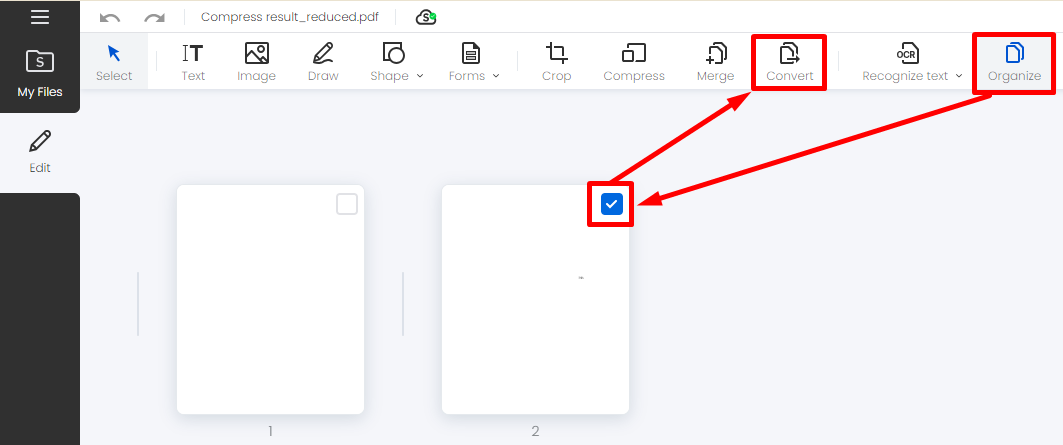Screen dimensions: 1063x445
Task: Click the Undo arrow icon
Action: pos(110,18)
